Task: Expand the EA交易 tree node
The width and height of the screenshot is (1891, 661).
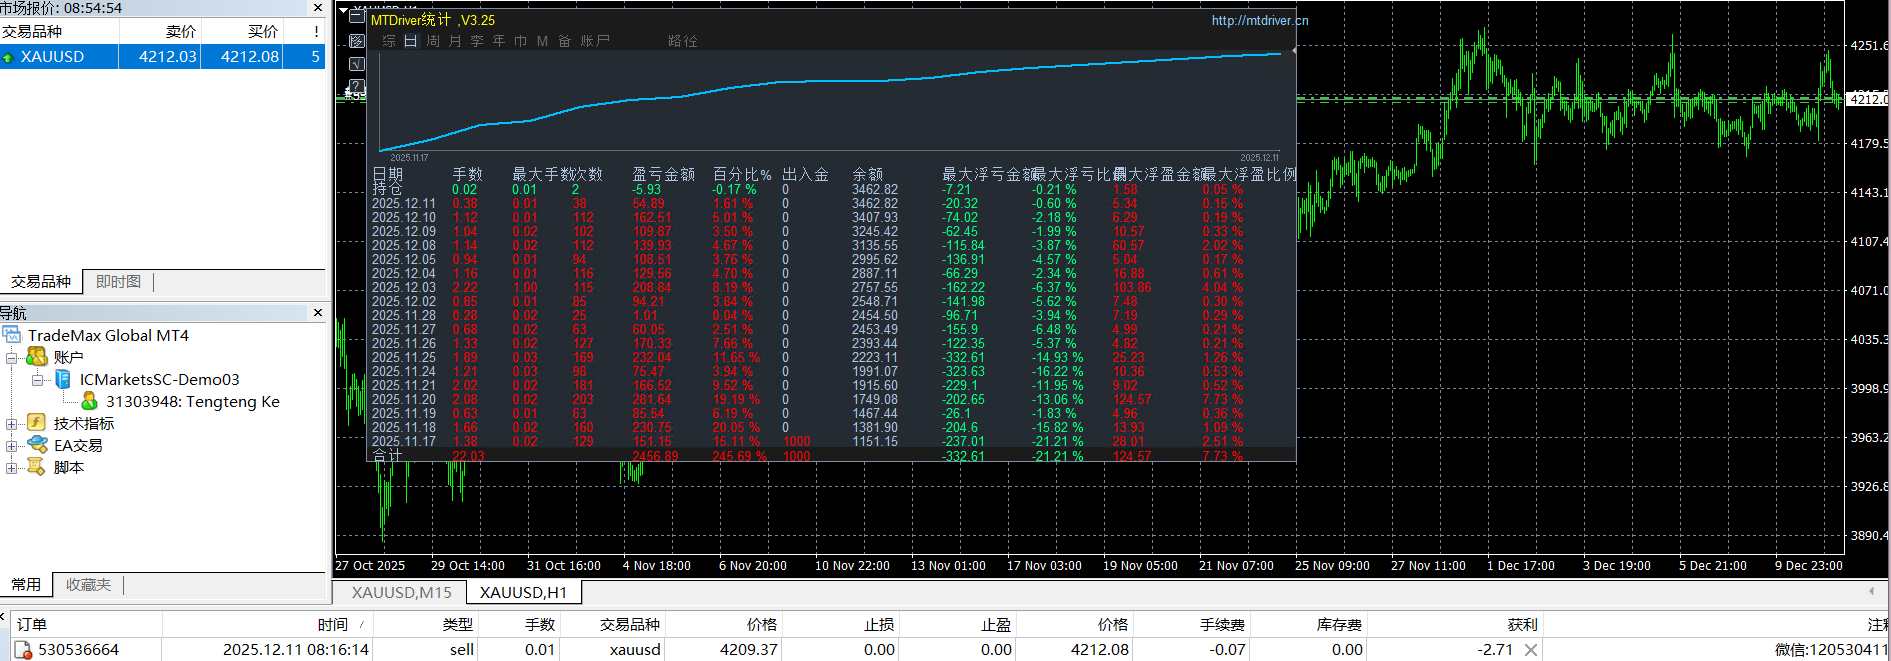Action: click(x=12, y=446)
